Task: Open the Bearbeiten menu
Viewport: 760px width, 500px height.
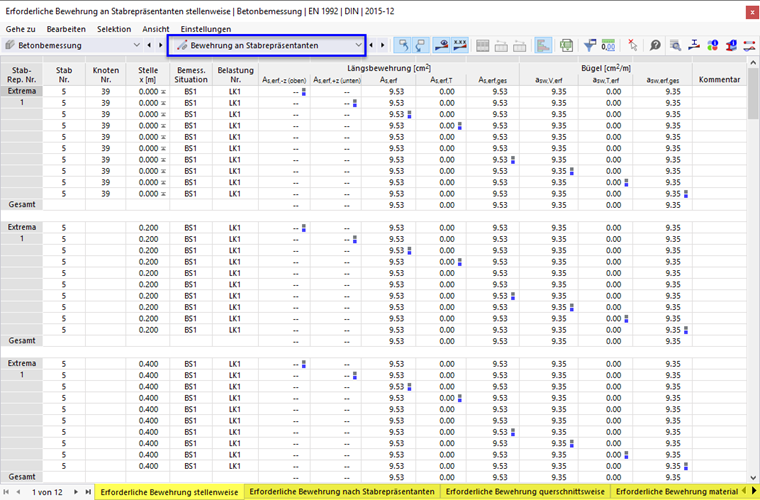Action: [66, 29]
